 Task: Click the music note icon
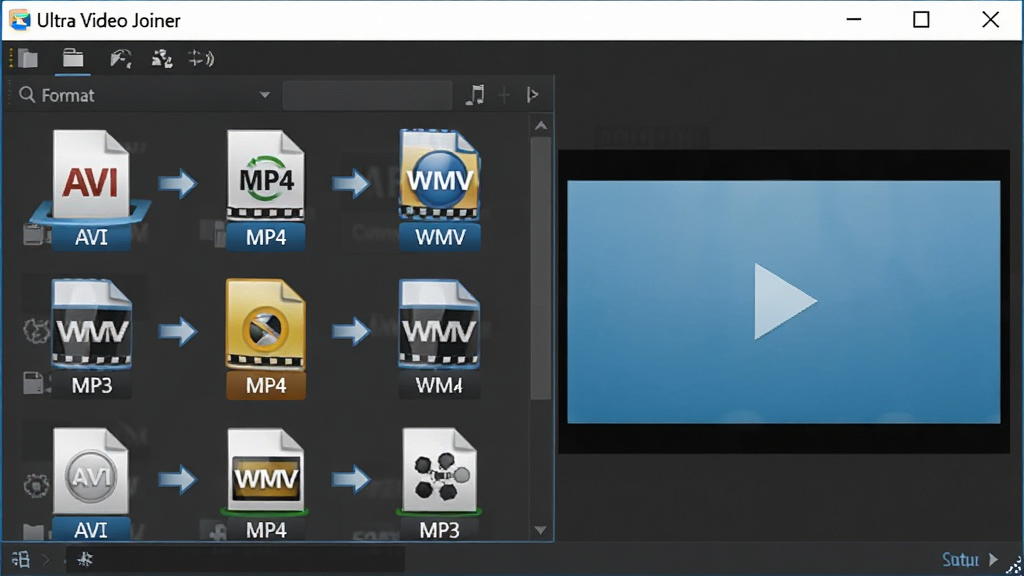tap(475, 95)
